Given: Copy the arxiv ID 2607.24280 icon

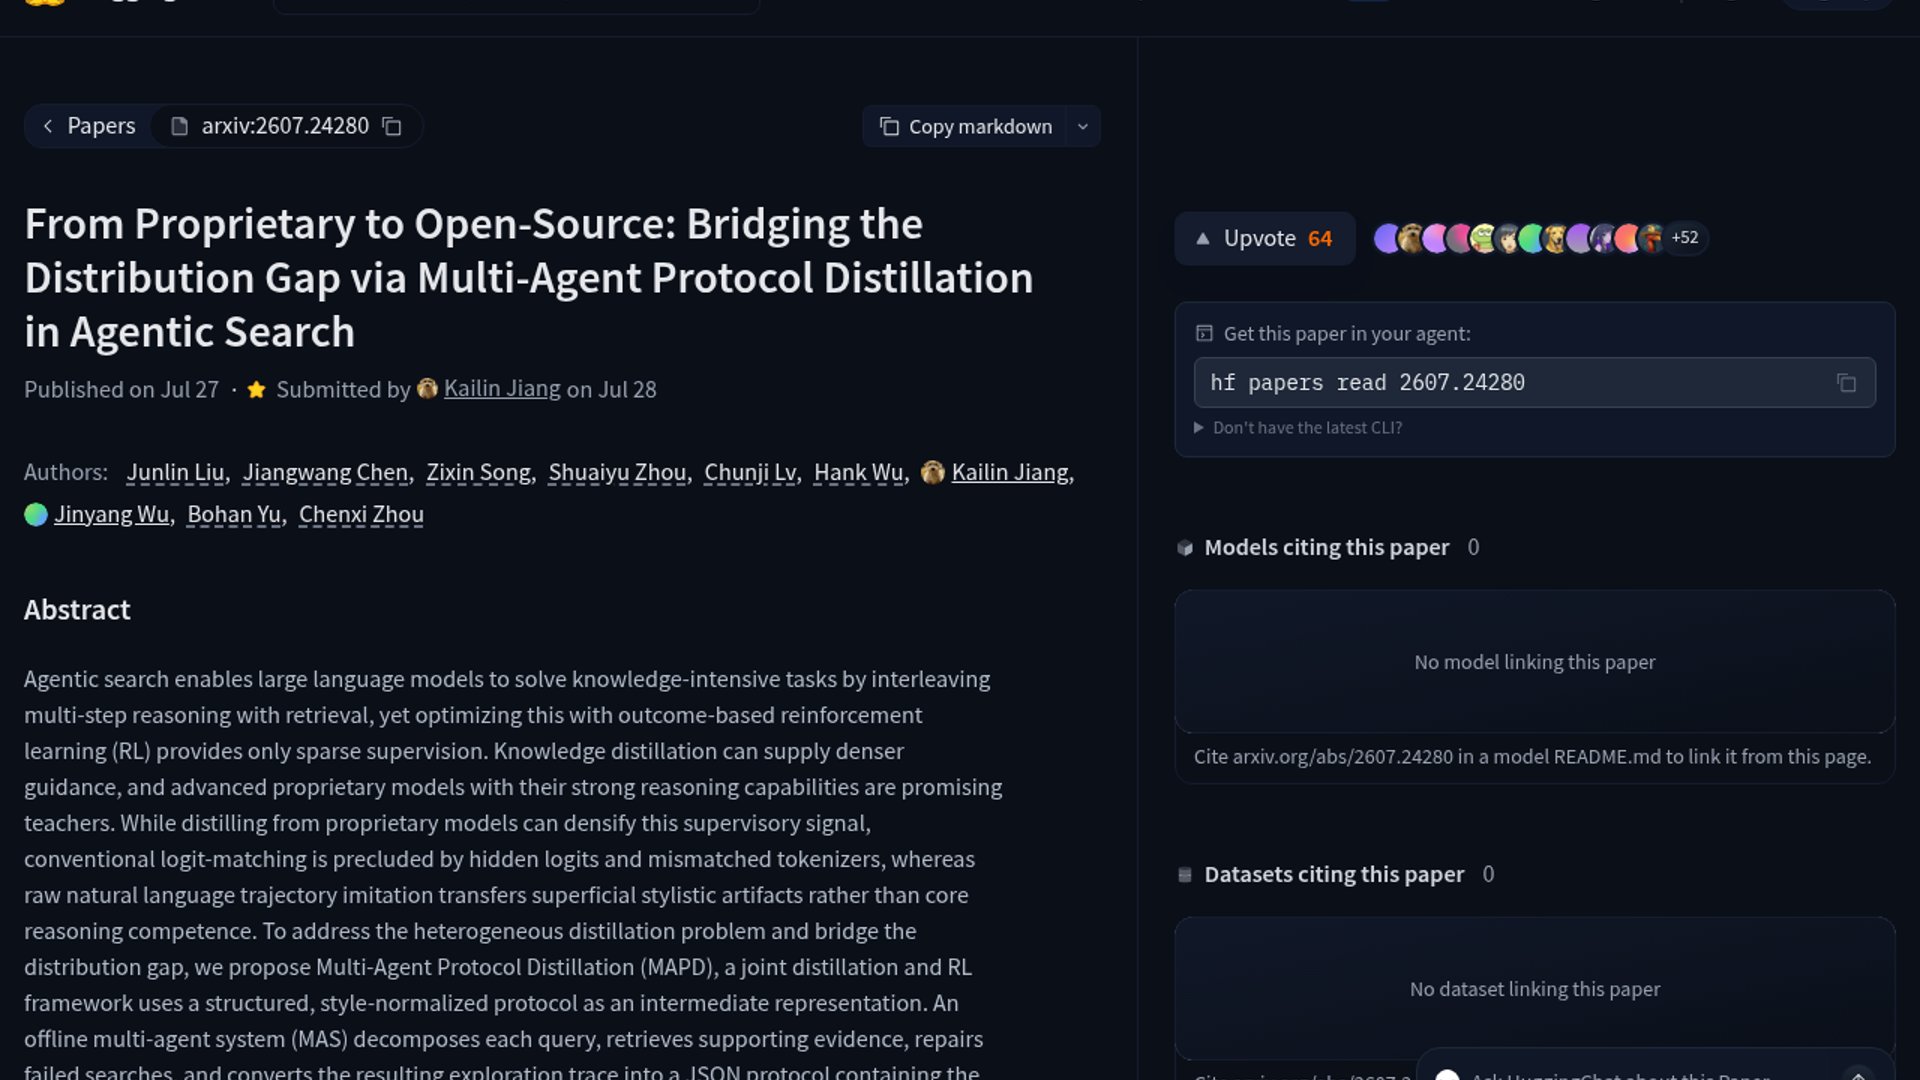Looking at the screenshot, I should [392, 127].
